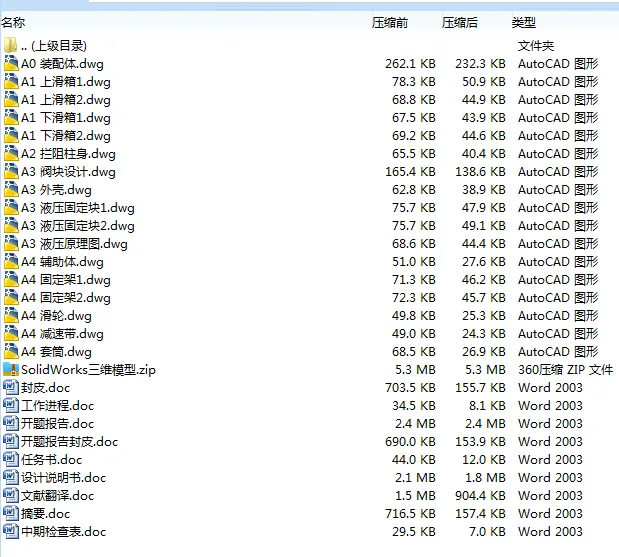Click the A4 套筒.dwg file icon

pos(11,351)
